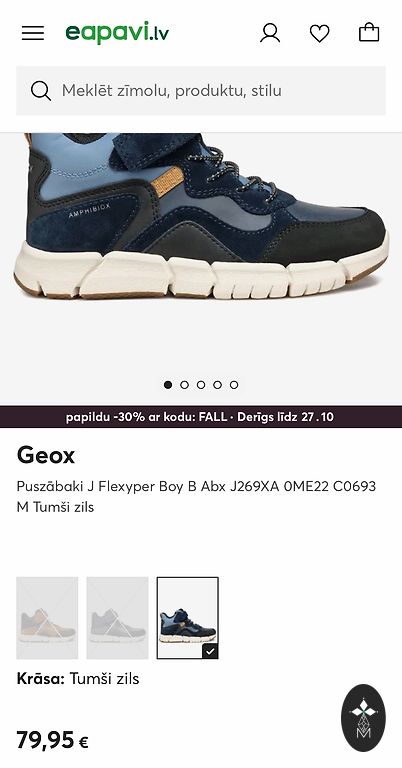Click the magnifying glass search icon
Screen dimensions: 402x768
(41, 91)
